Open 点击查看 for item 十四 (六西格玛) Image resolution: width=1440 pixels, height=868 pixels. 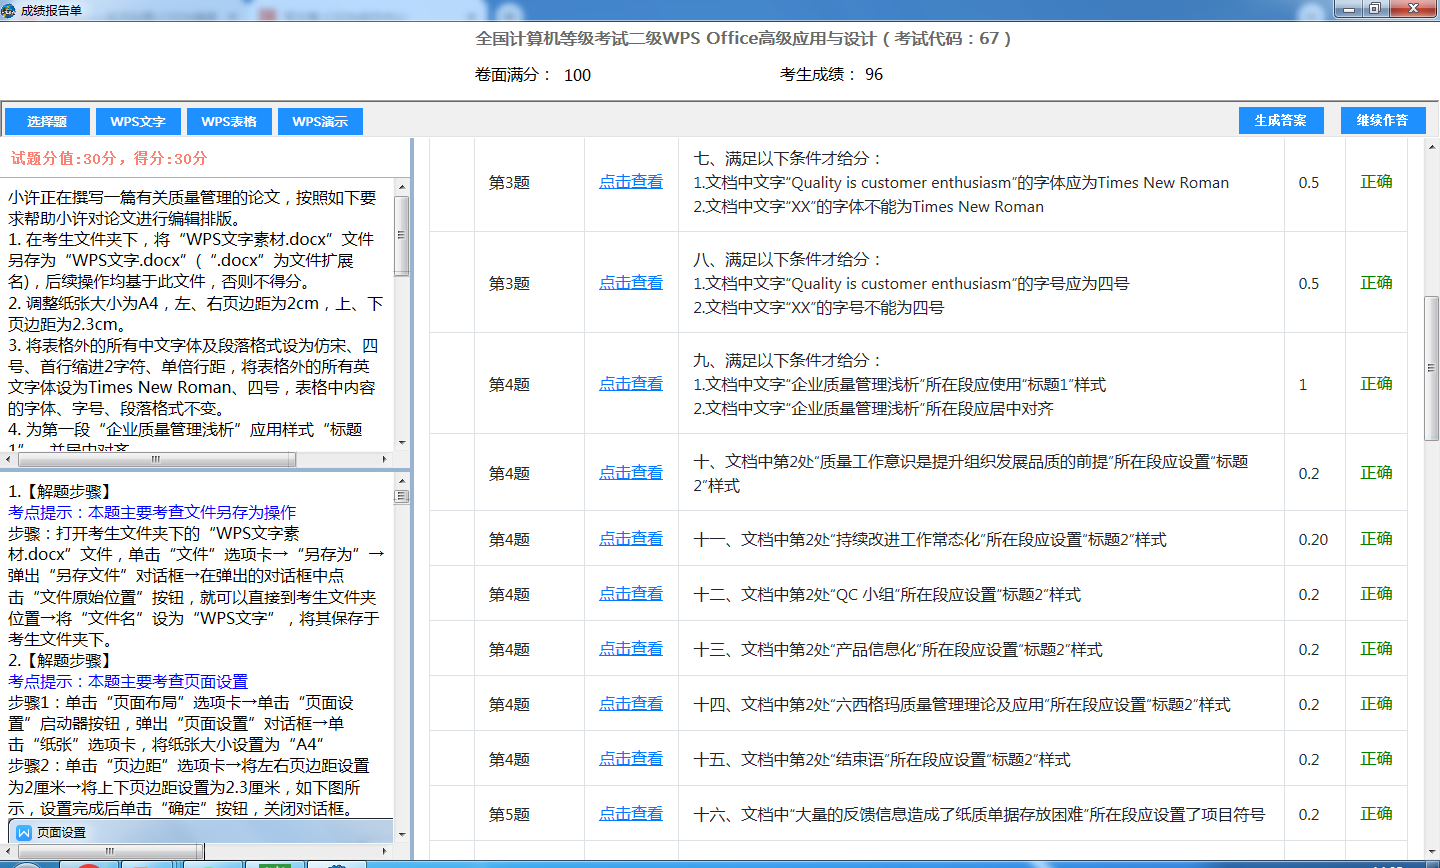[631, 704]
